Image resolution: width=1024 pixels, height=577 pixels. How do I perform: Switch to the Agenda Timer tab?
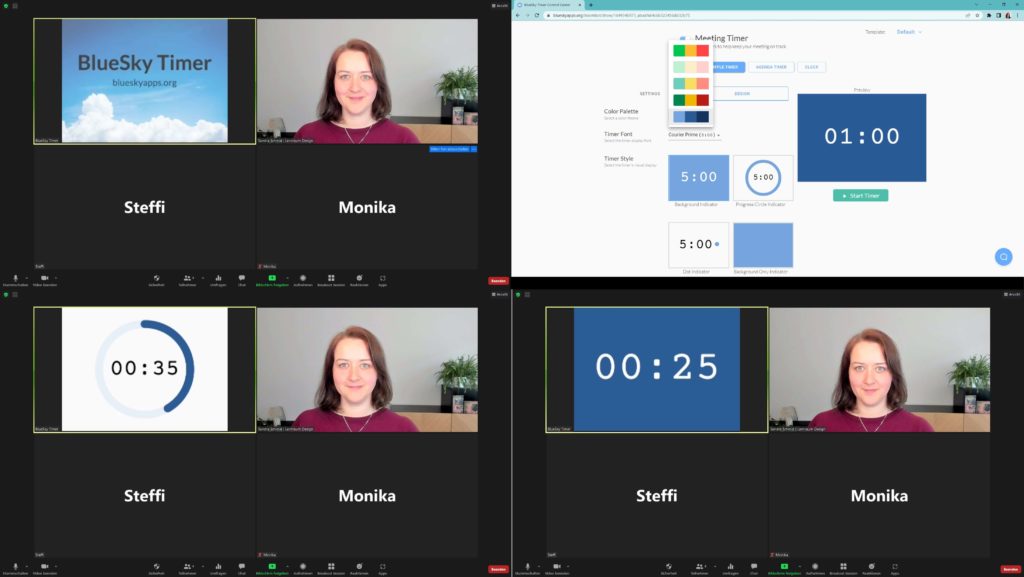(x=770, y=67)
